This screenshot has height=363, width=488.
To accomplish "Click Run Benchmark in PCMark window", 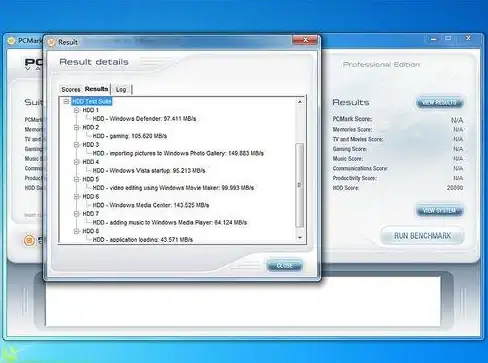I will point(422,236).
